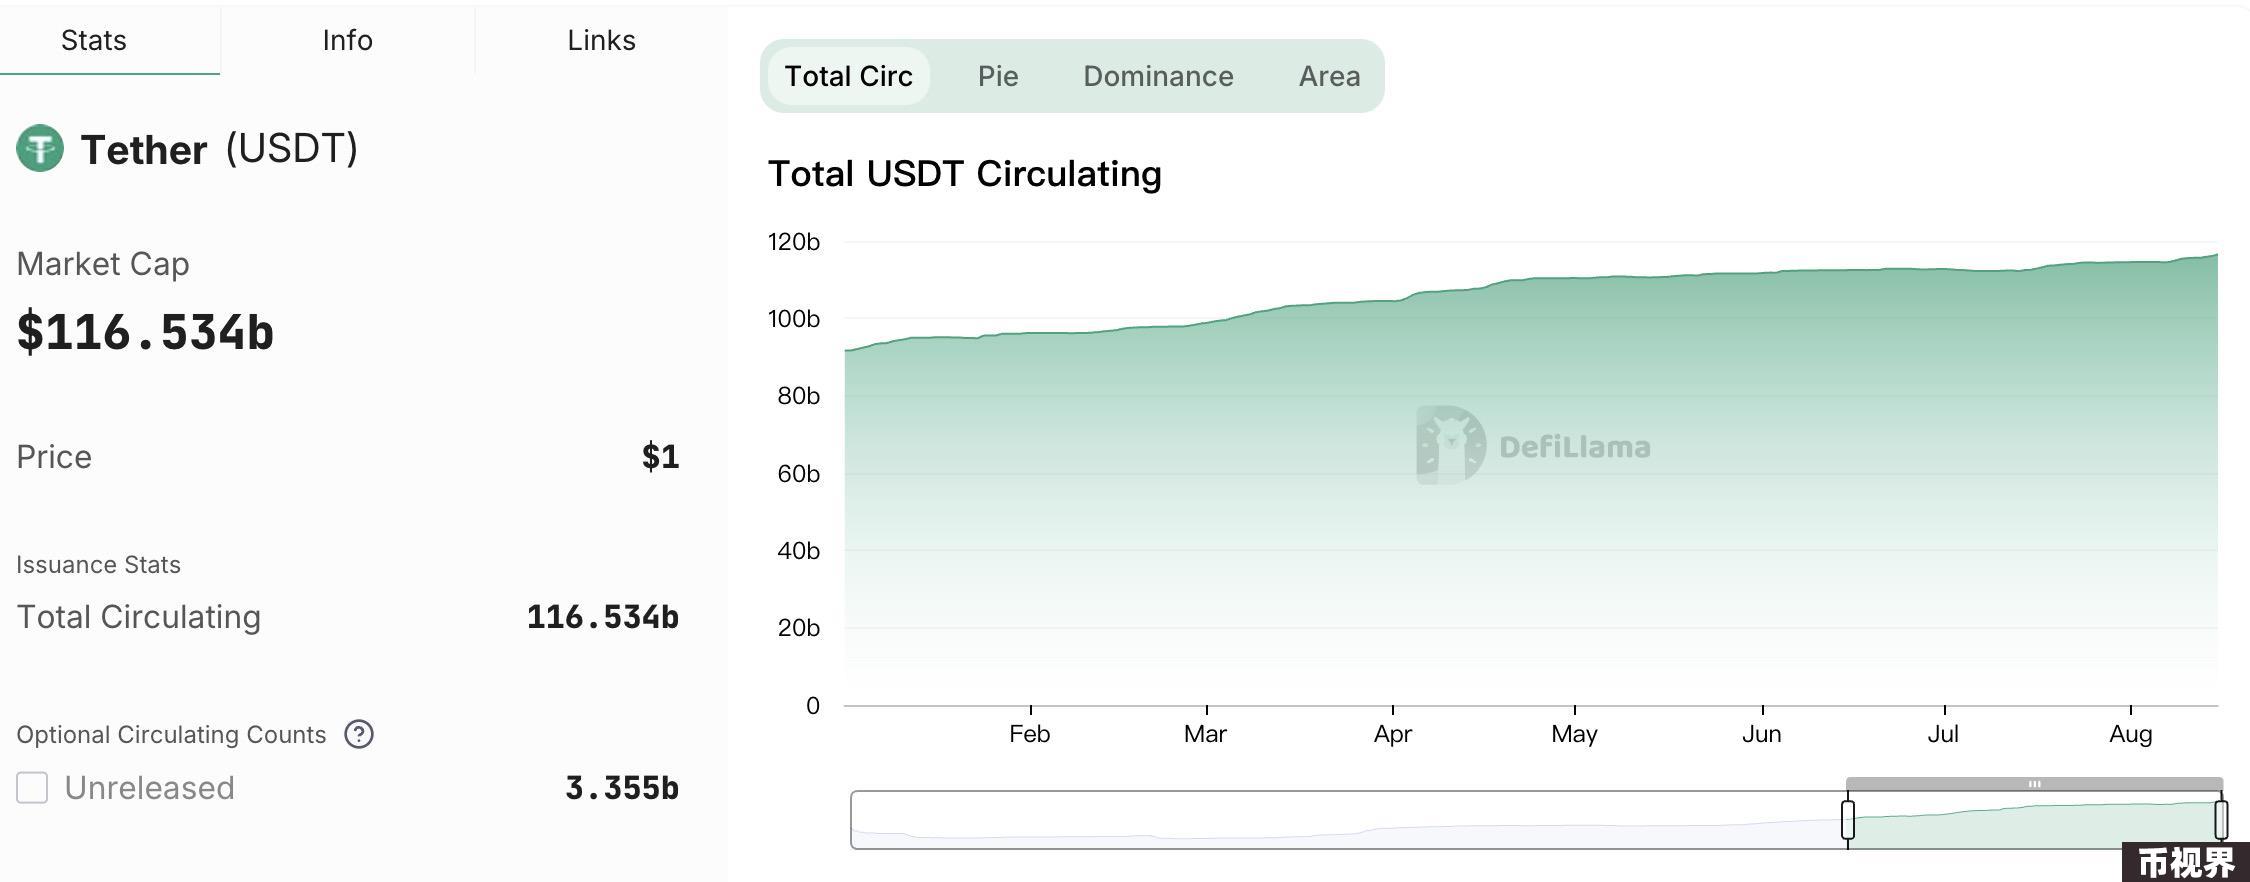The width and height of the screenshot is (2250, 882).
Task: Click the 20b y-axis label
Action: [x=798, y=628]
